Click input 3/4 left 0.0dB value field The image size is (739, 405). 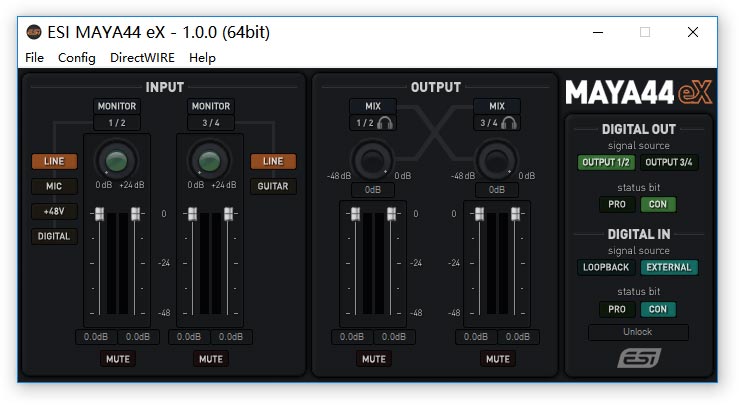tap(189, 337)
